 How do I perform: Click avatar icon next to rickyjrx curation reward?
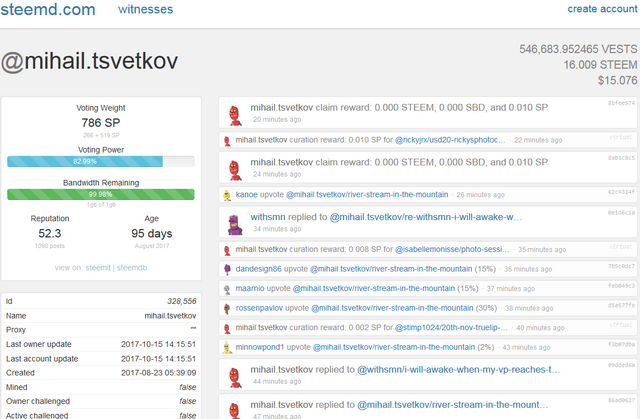tap(227, 141)
